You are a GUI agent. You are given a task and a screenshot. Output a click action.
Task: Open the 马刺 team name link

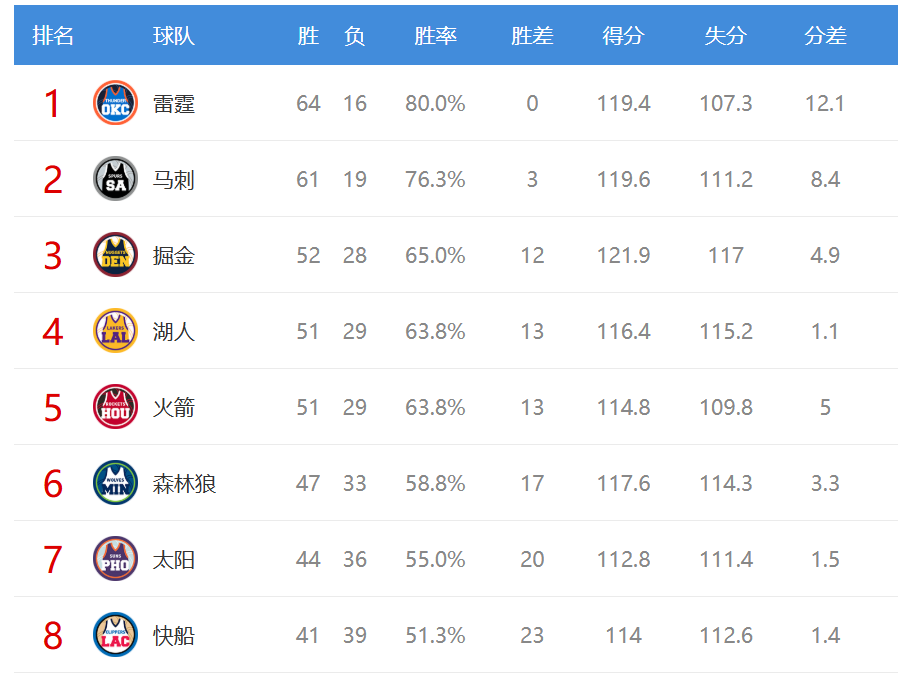(x=174, y=180)
